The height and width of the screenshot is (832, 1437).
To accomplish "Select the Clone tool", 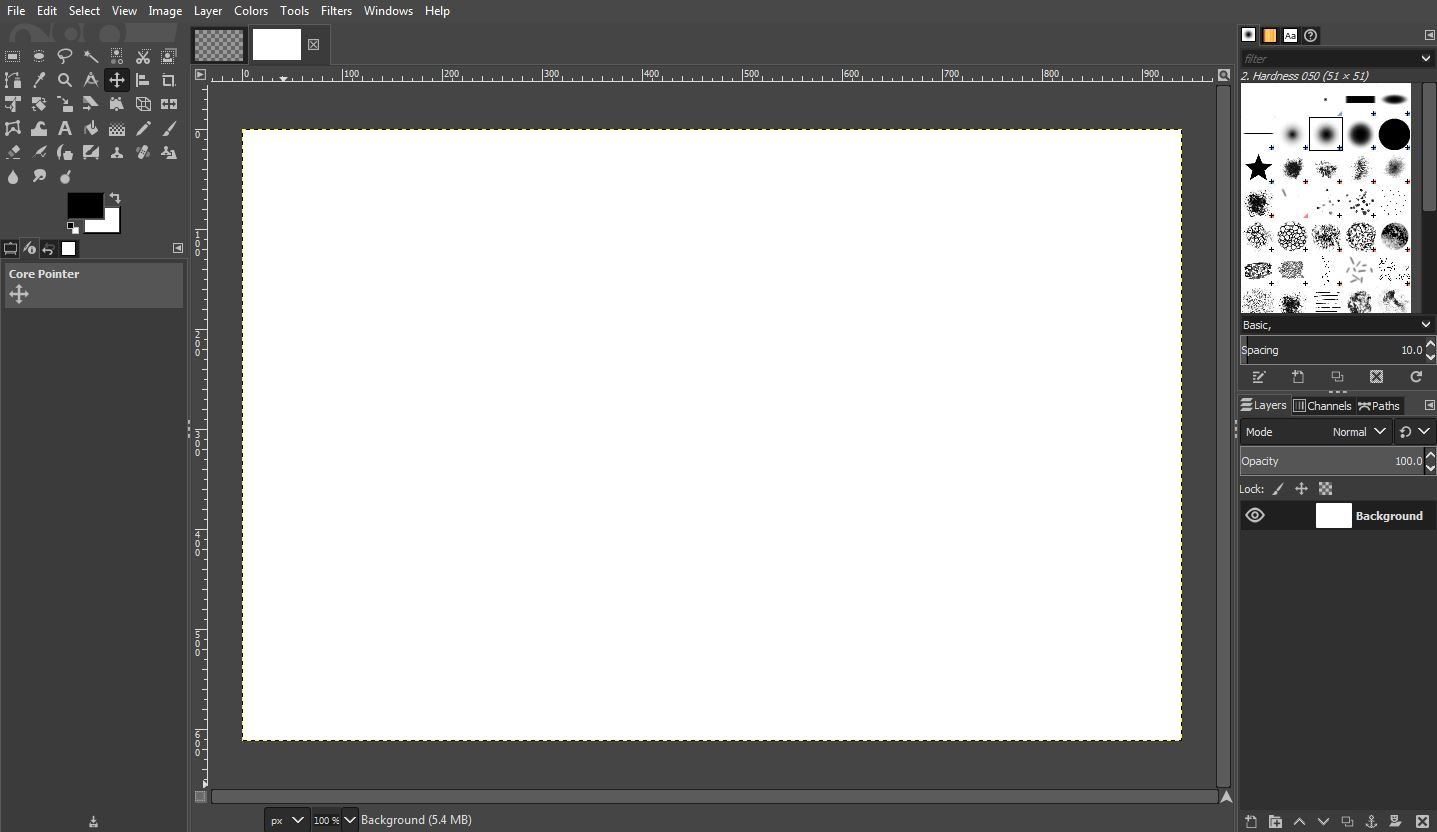I will (x=117, y=152).
